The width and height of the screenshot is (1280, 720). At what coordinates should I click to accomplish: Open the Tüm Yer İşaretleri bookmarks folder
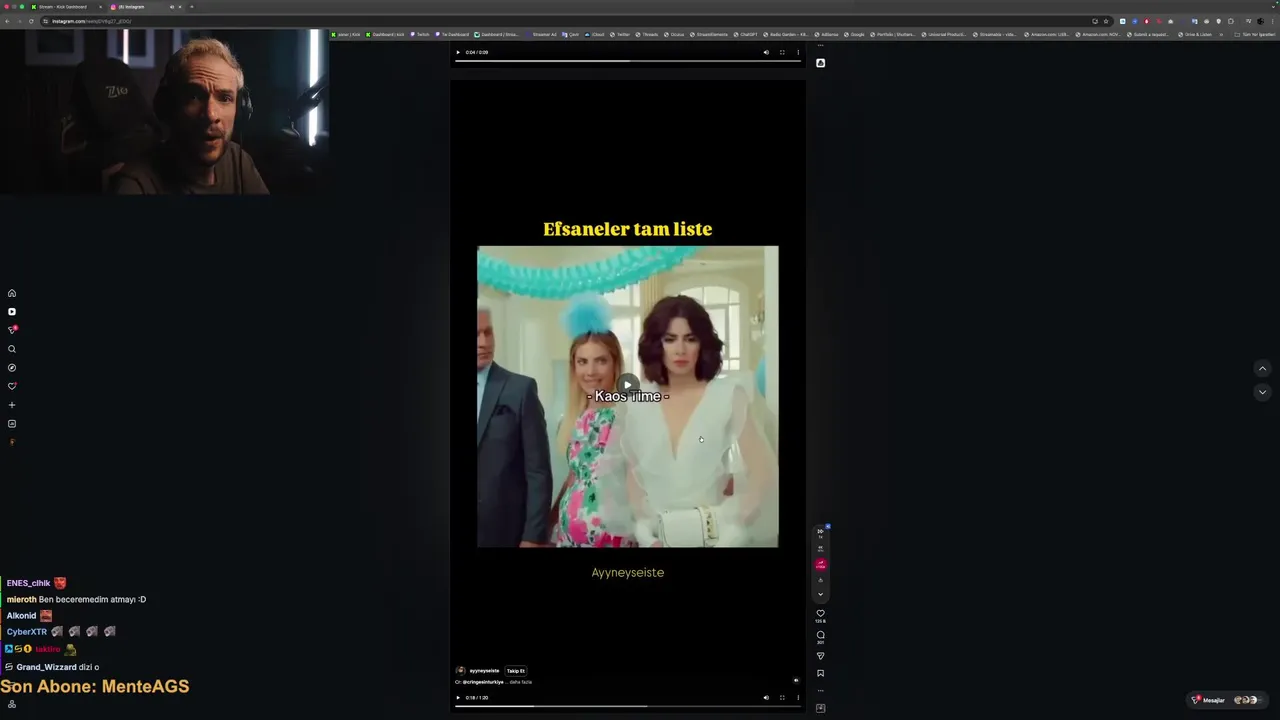tap(1255, 34)
